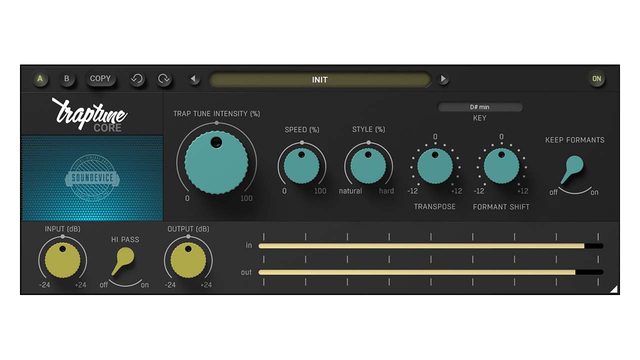640x360 pixels.
Task: Click the FORMANT SHIFT label
Action: tap(501, 207)
